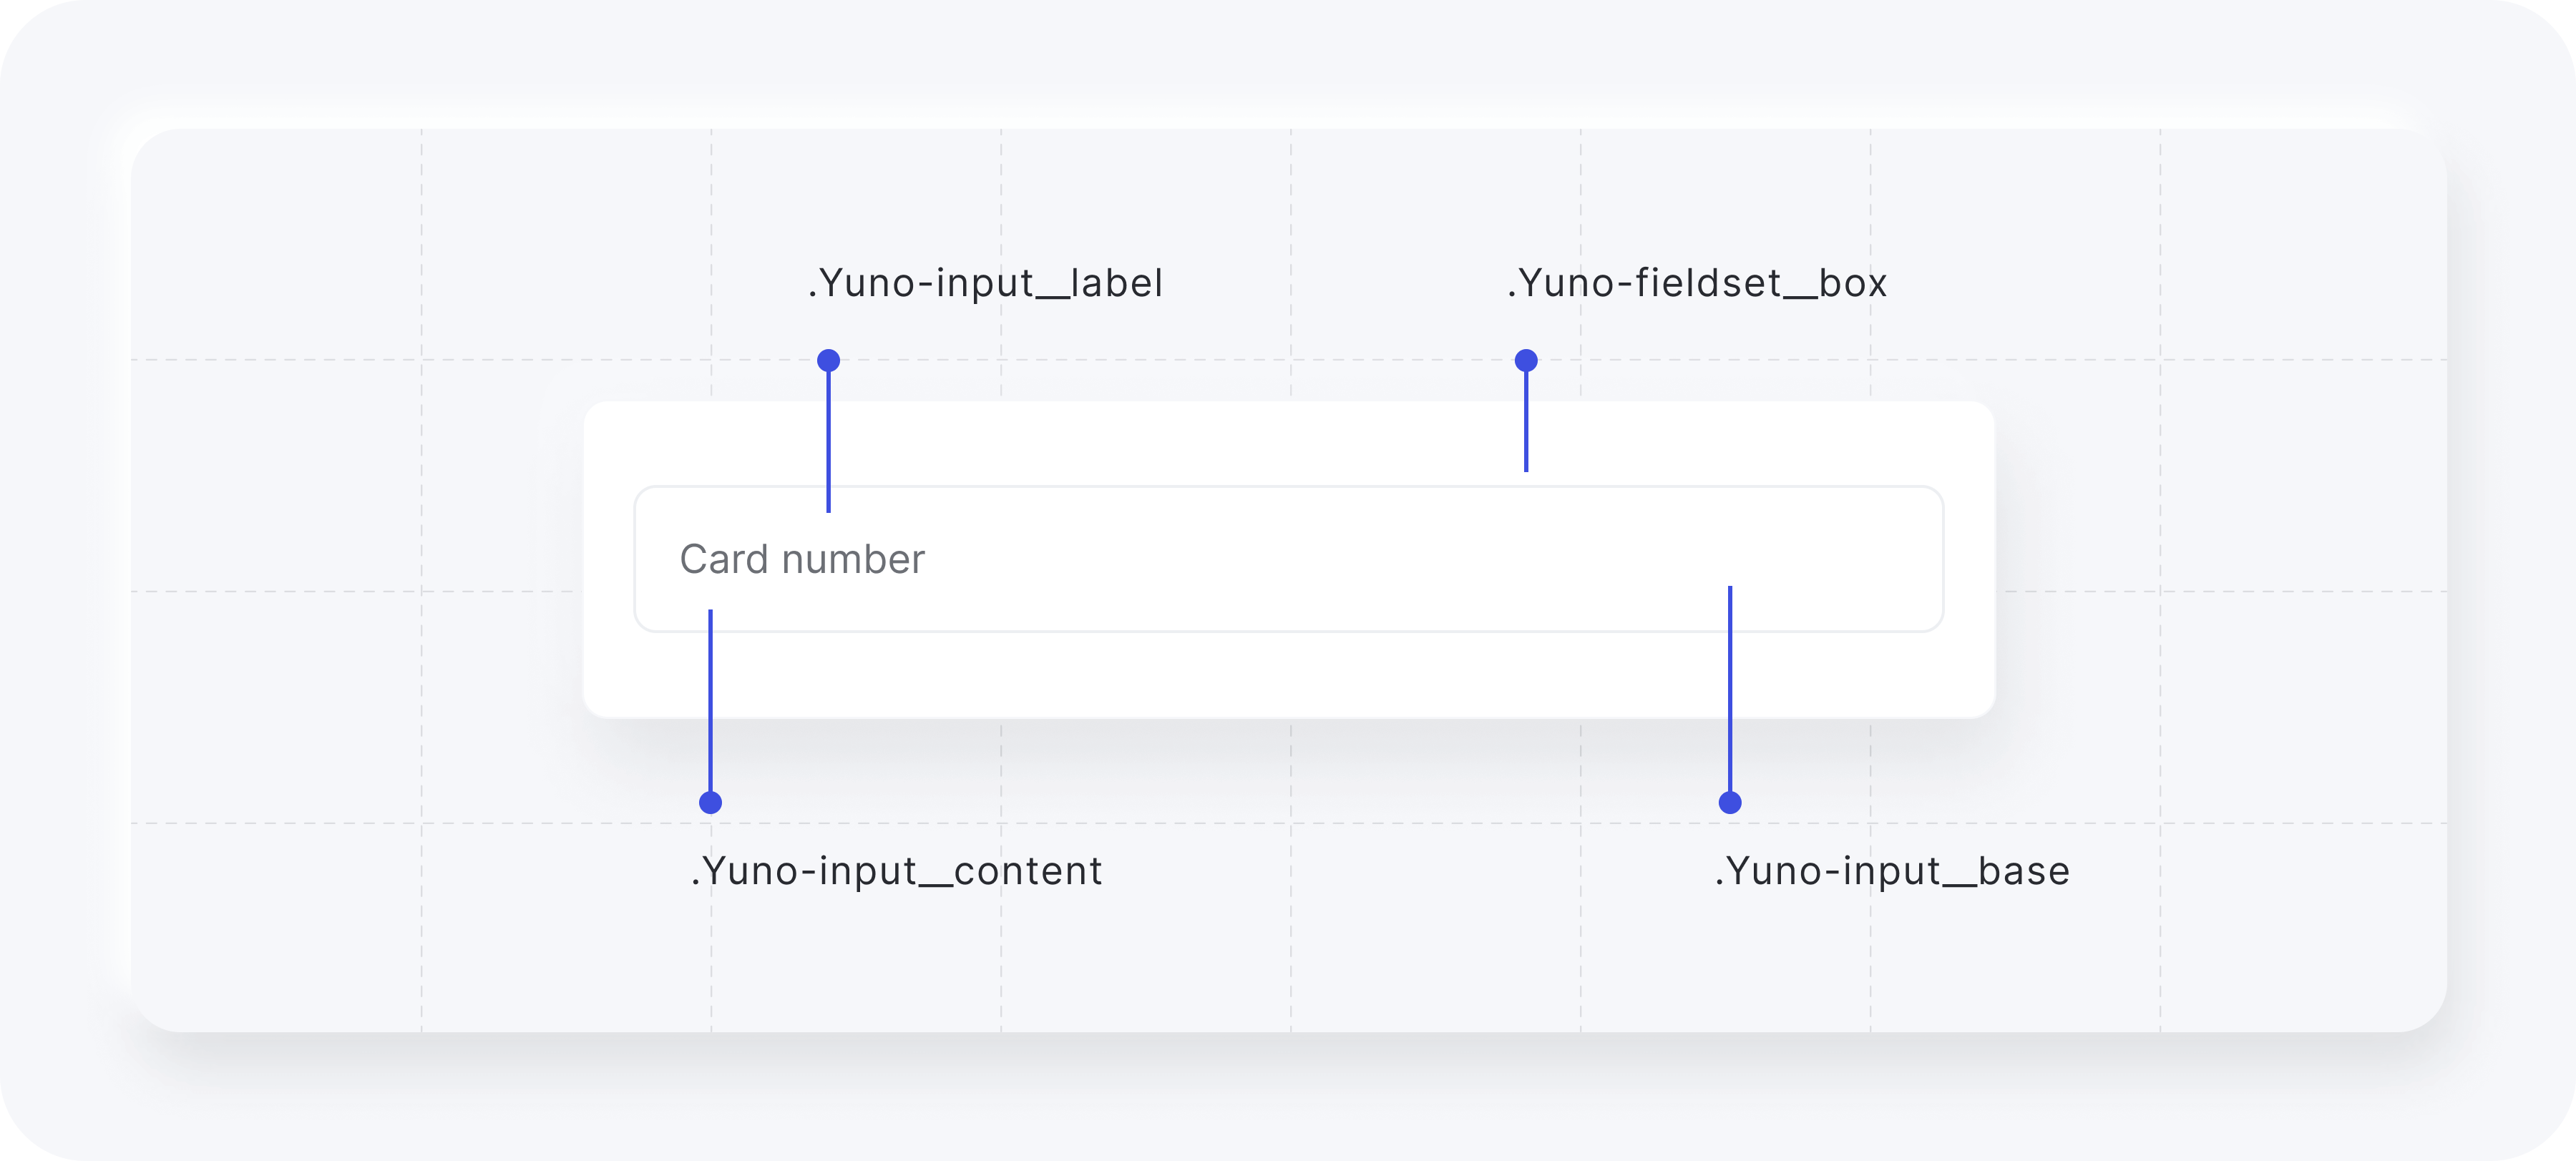Click the blue dot under .Yuno-input__label
This screenshot has height=1161, width=2576.
pos(828,360)
